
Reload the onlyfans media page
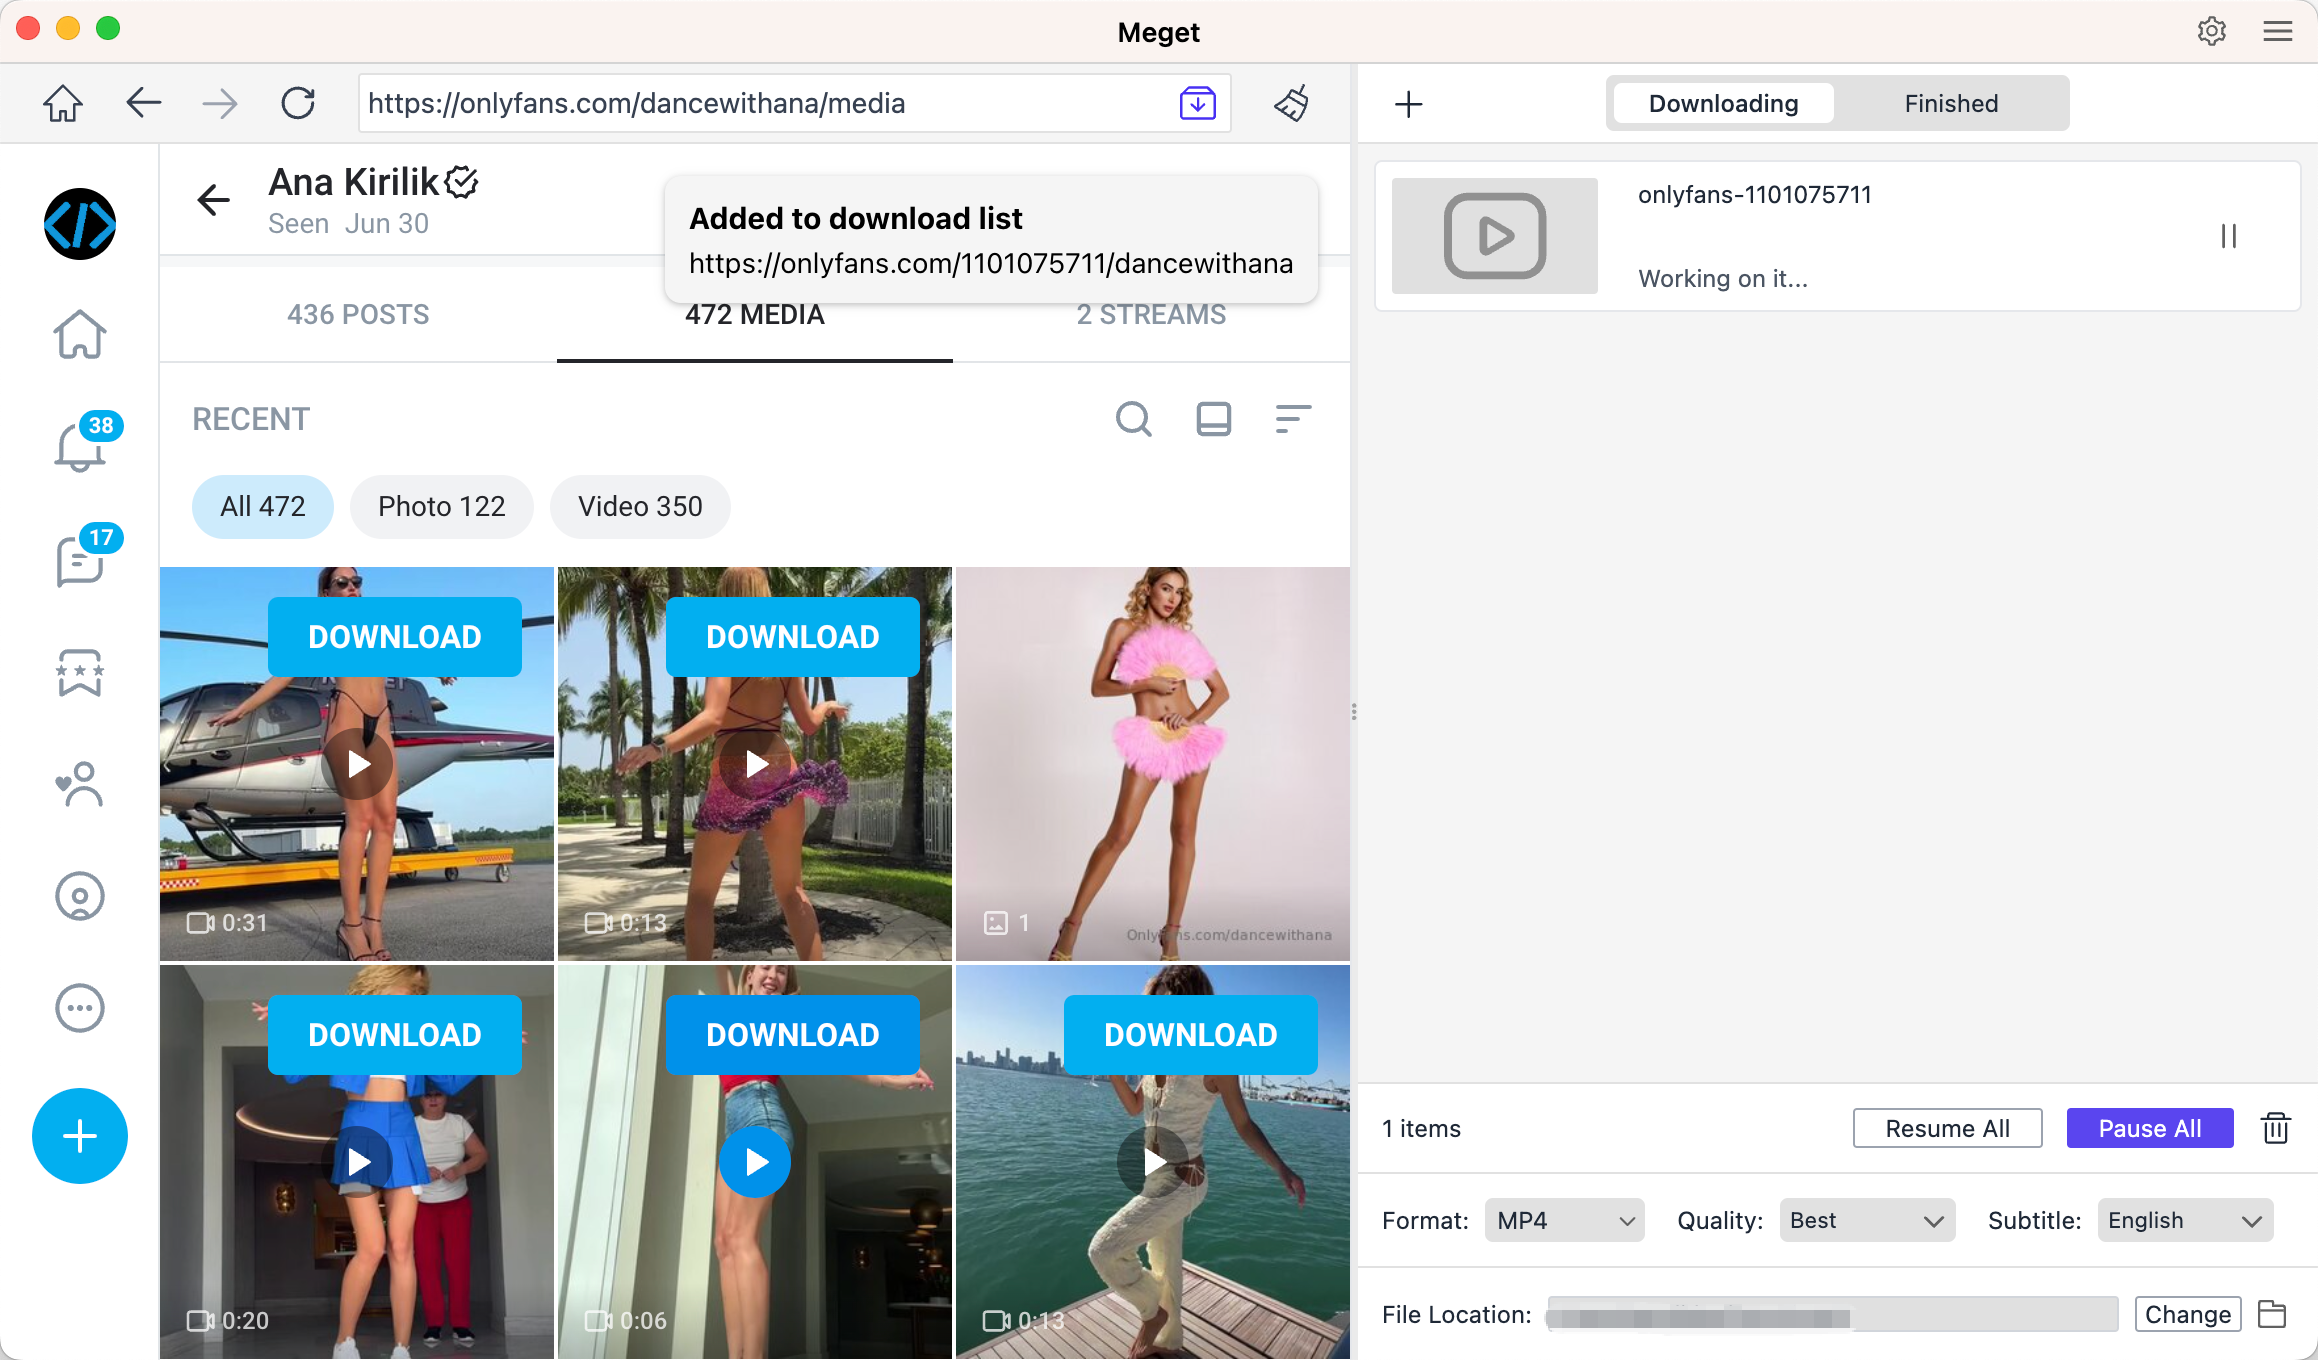tap(297, 103)
